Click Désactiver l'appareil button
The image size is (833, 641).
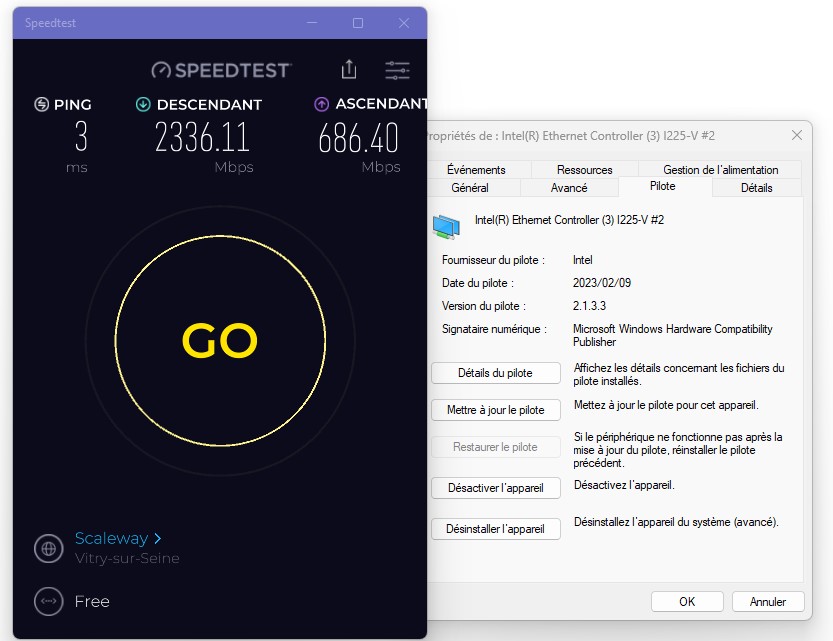496,488
